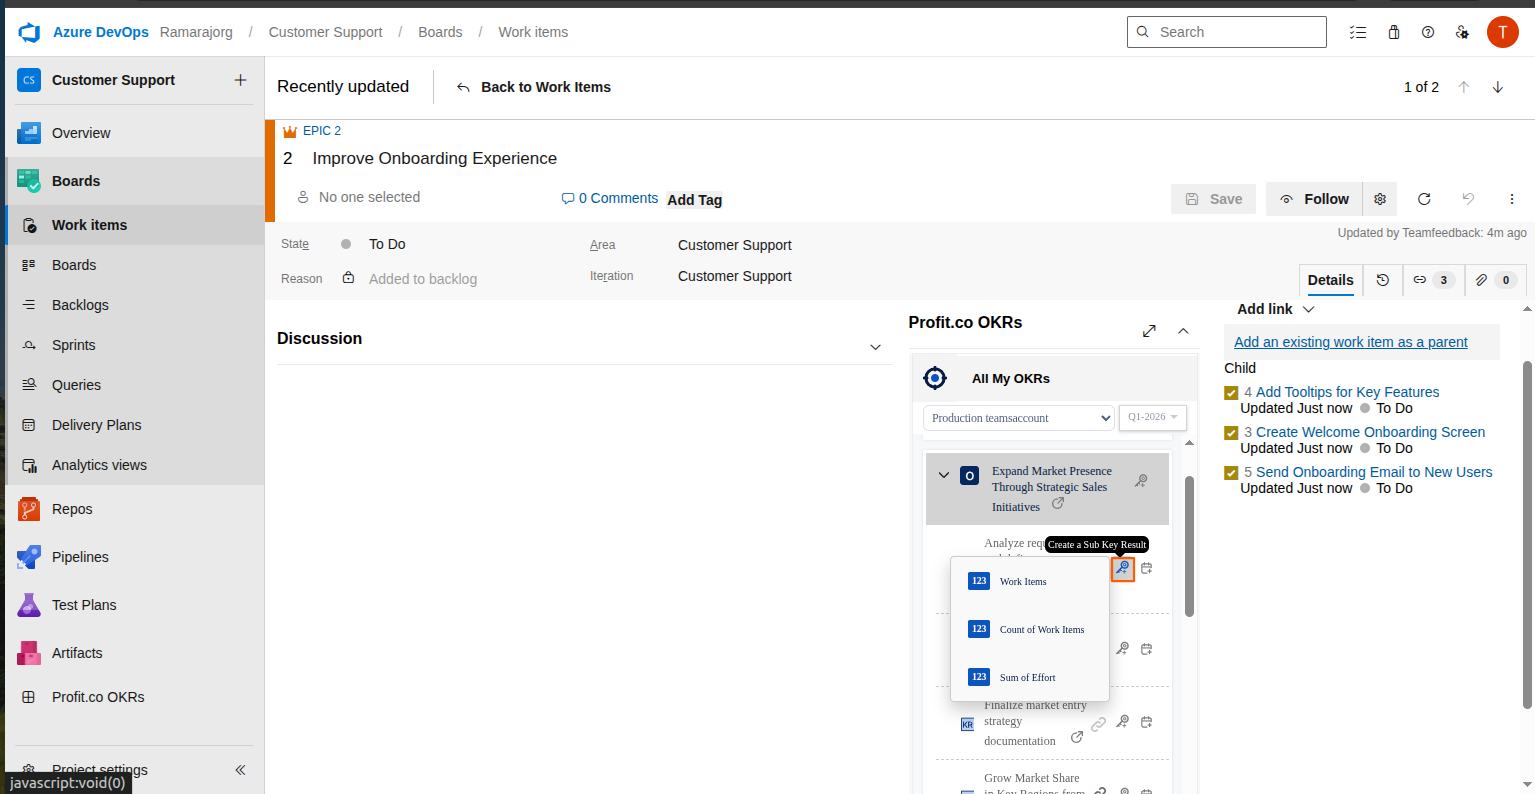Click the Follow button
The image size is (1535, 794).
coord(1314,199)
